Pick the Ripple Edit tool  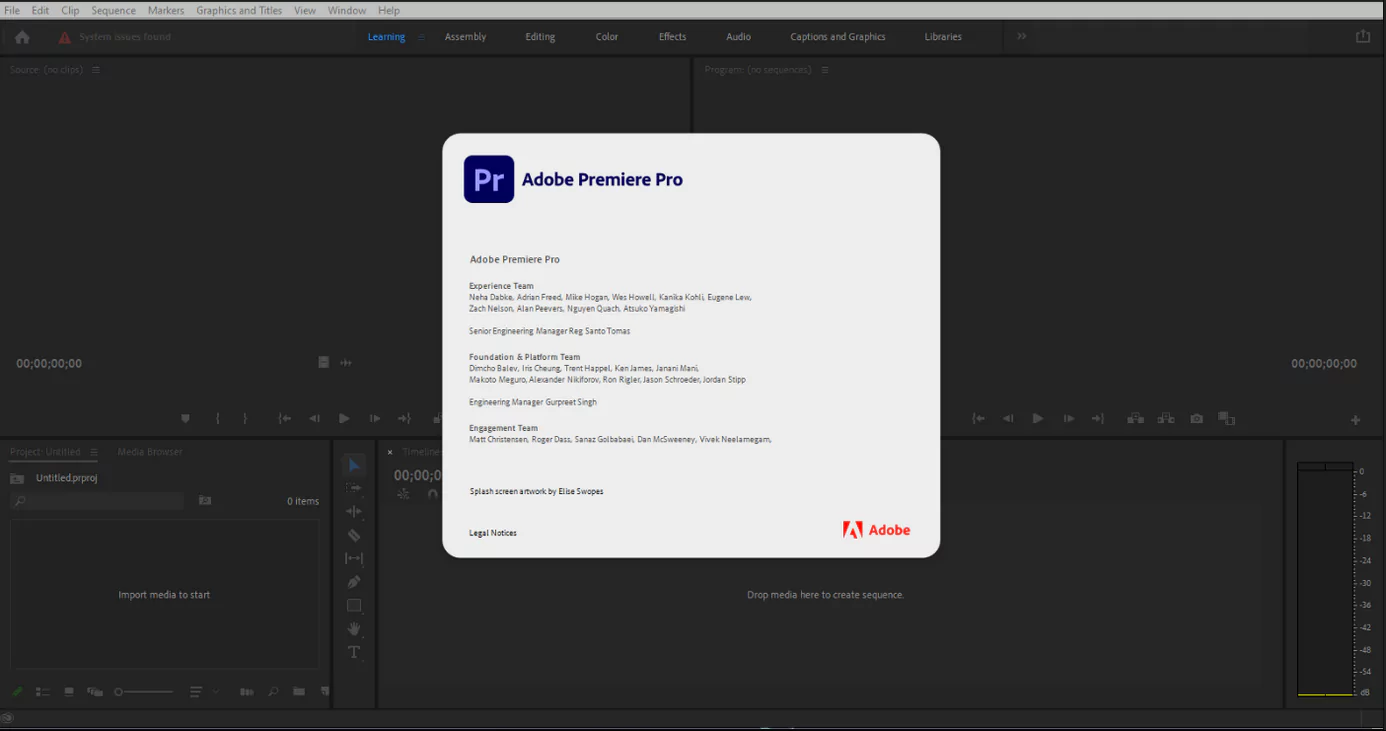[x=353, y=511]
